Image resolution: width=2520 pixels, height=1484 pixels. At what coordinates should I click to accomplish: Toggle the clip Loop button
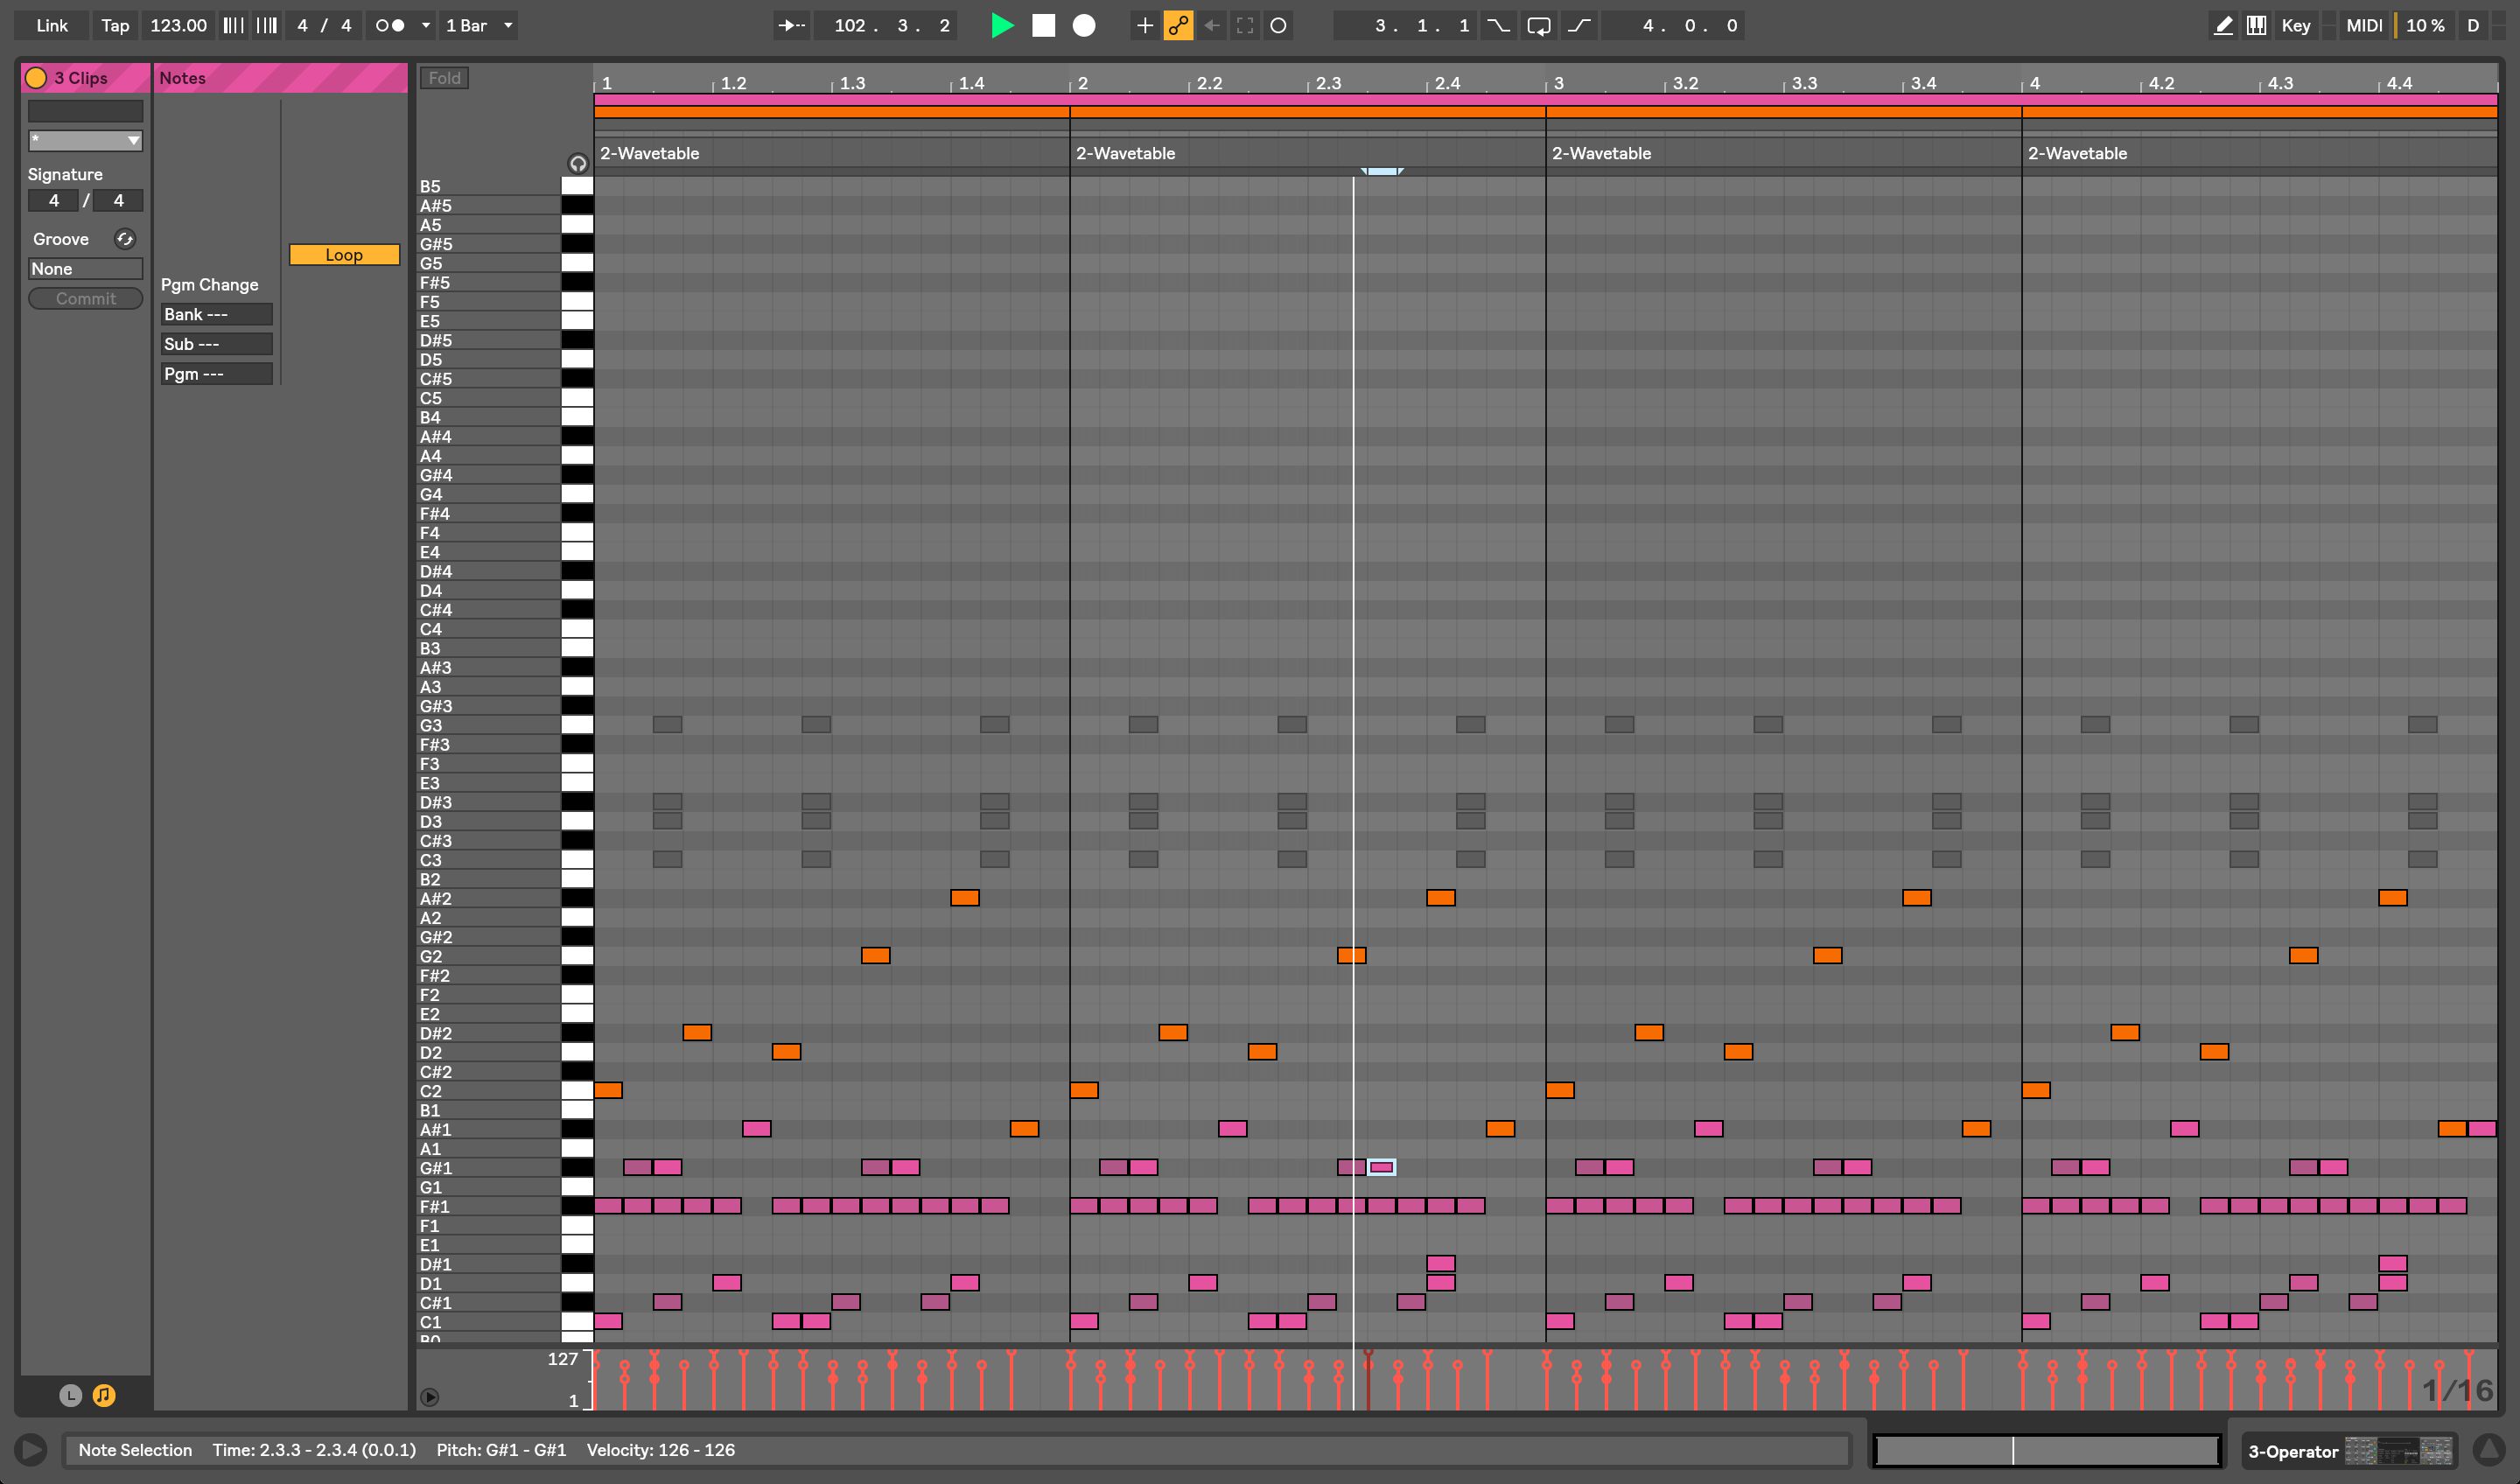tap(344, 255)
